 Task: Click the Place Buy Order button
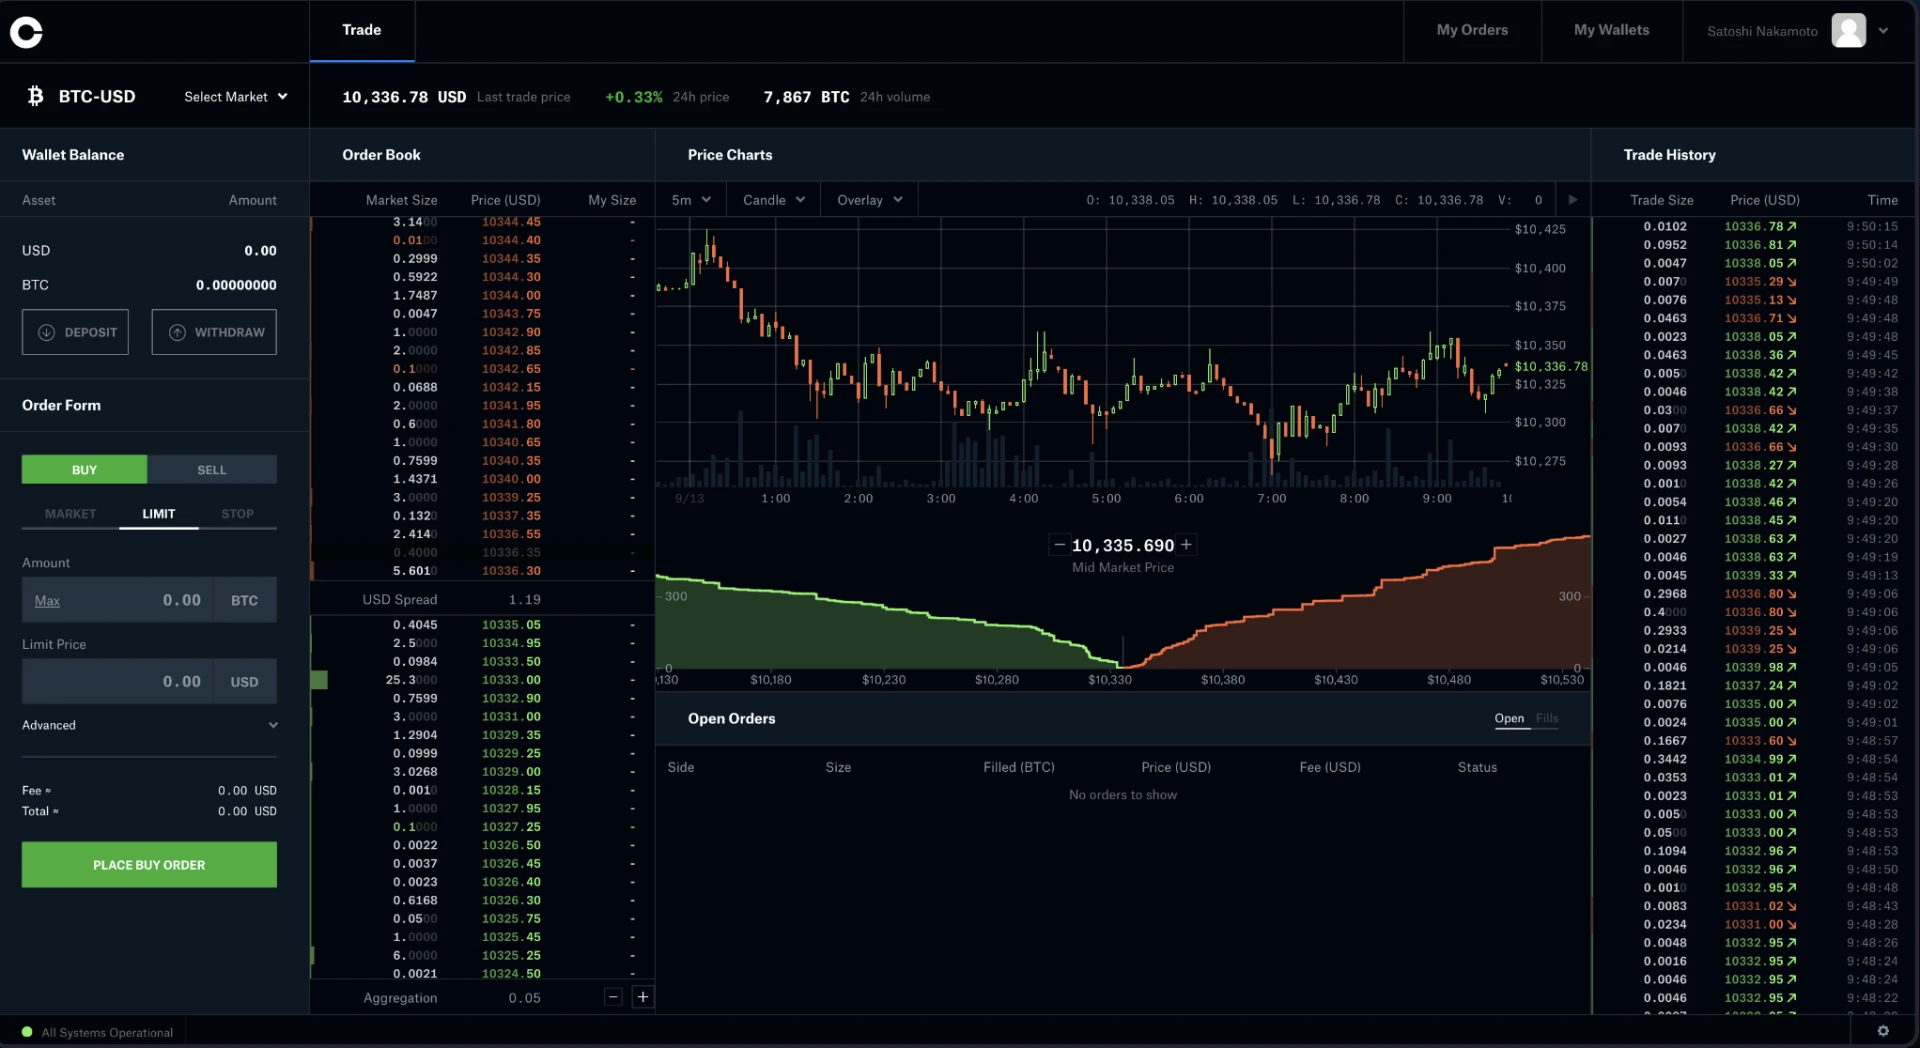click(x=148, y=864)
